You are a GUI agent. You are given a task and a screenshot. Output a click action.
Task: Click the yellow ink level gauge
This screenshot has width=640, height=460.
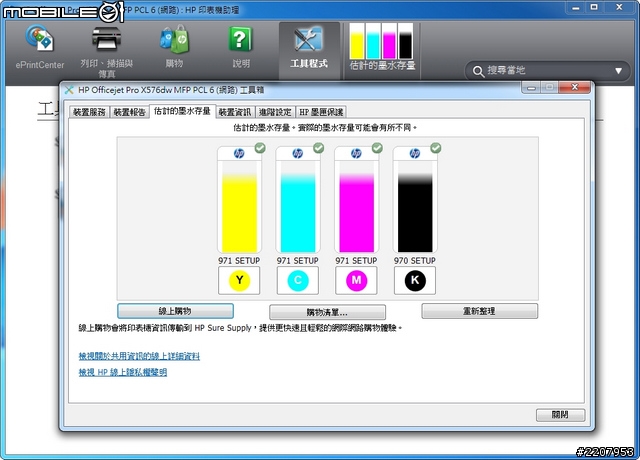pyautogui.click(x=239, y=206)
